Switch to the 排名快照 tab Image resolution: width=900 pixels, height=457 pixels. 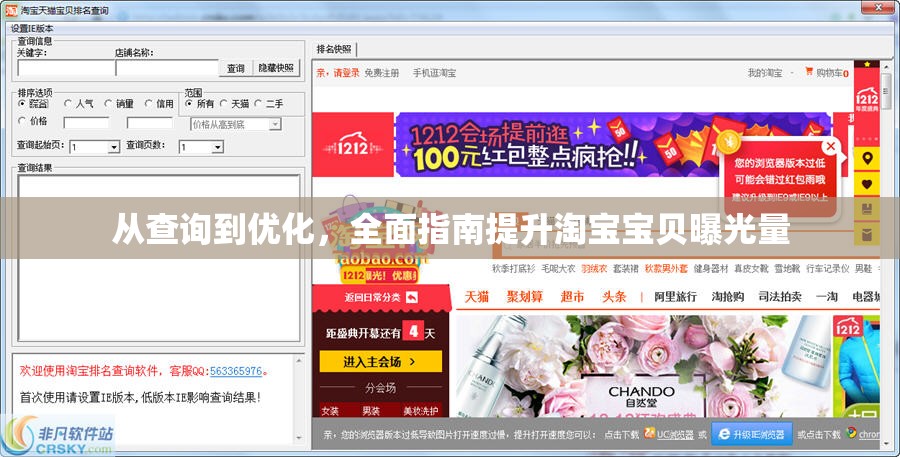click(334, 49)
